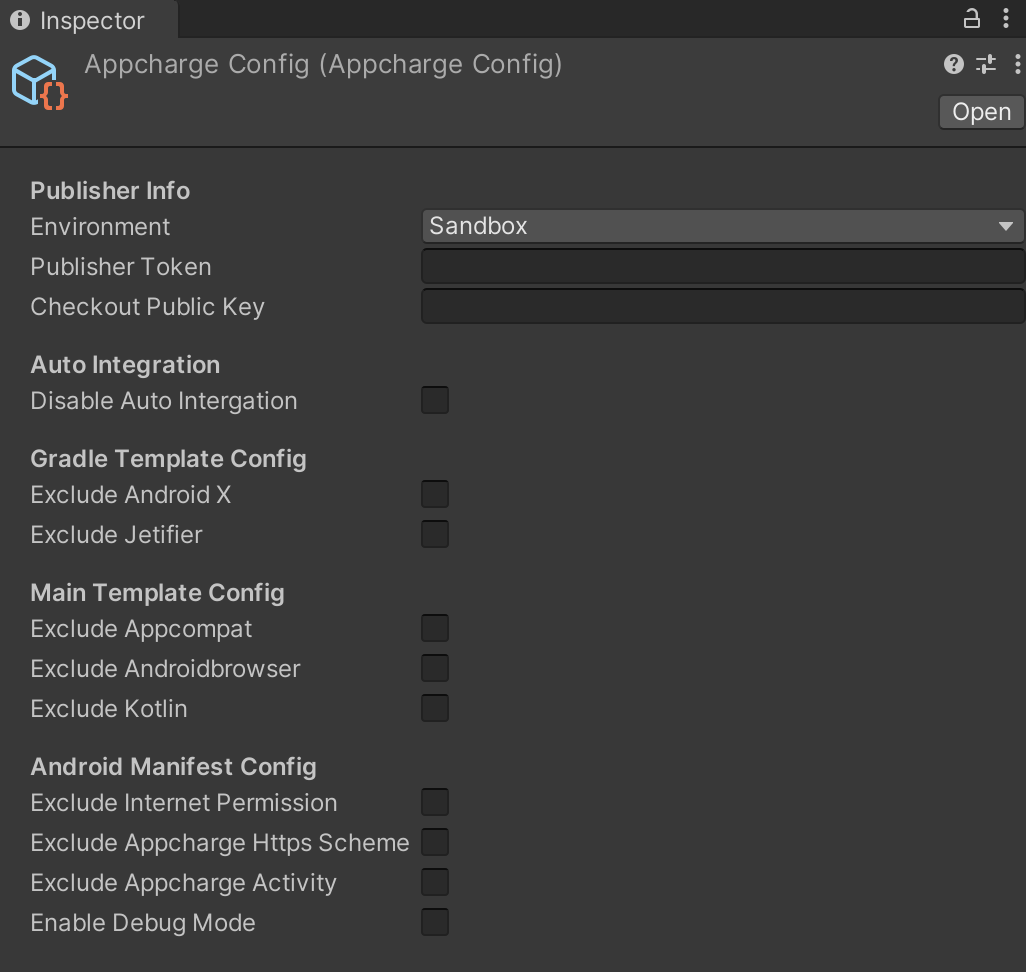The image size is (1026, 972).
Task: Check the Exclude Internet Permission checkbox
Action: tap(435, 802)
